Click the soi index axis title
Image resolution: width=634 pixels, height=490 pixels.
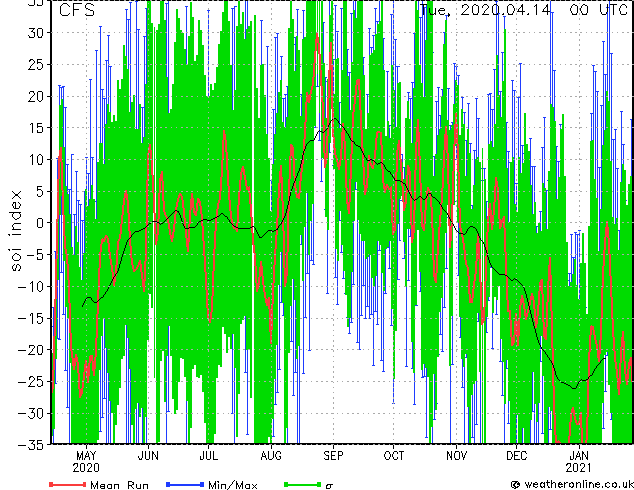[x=16, y=230]
